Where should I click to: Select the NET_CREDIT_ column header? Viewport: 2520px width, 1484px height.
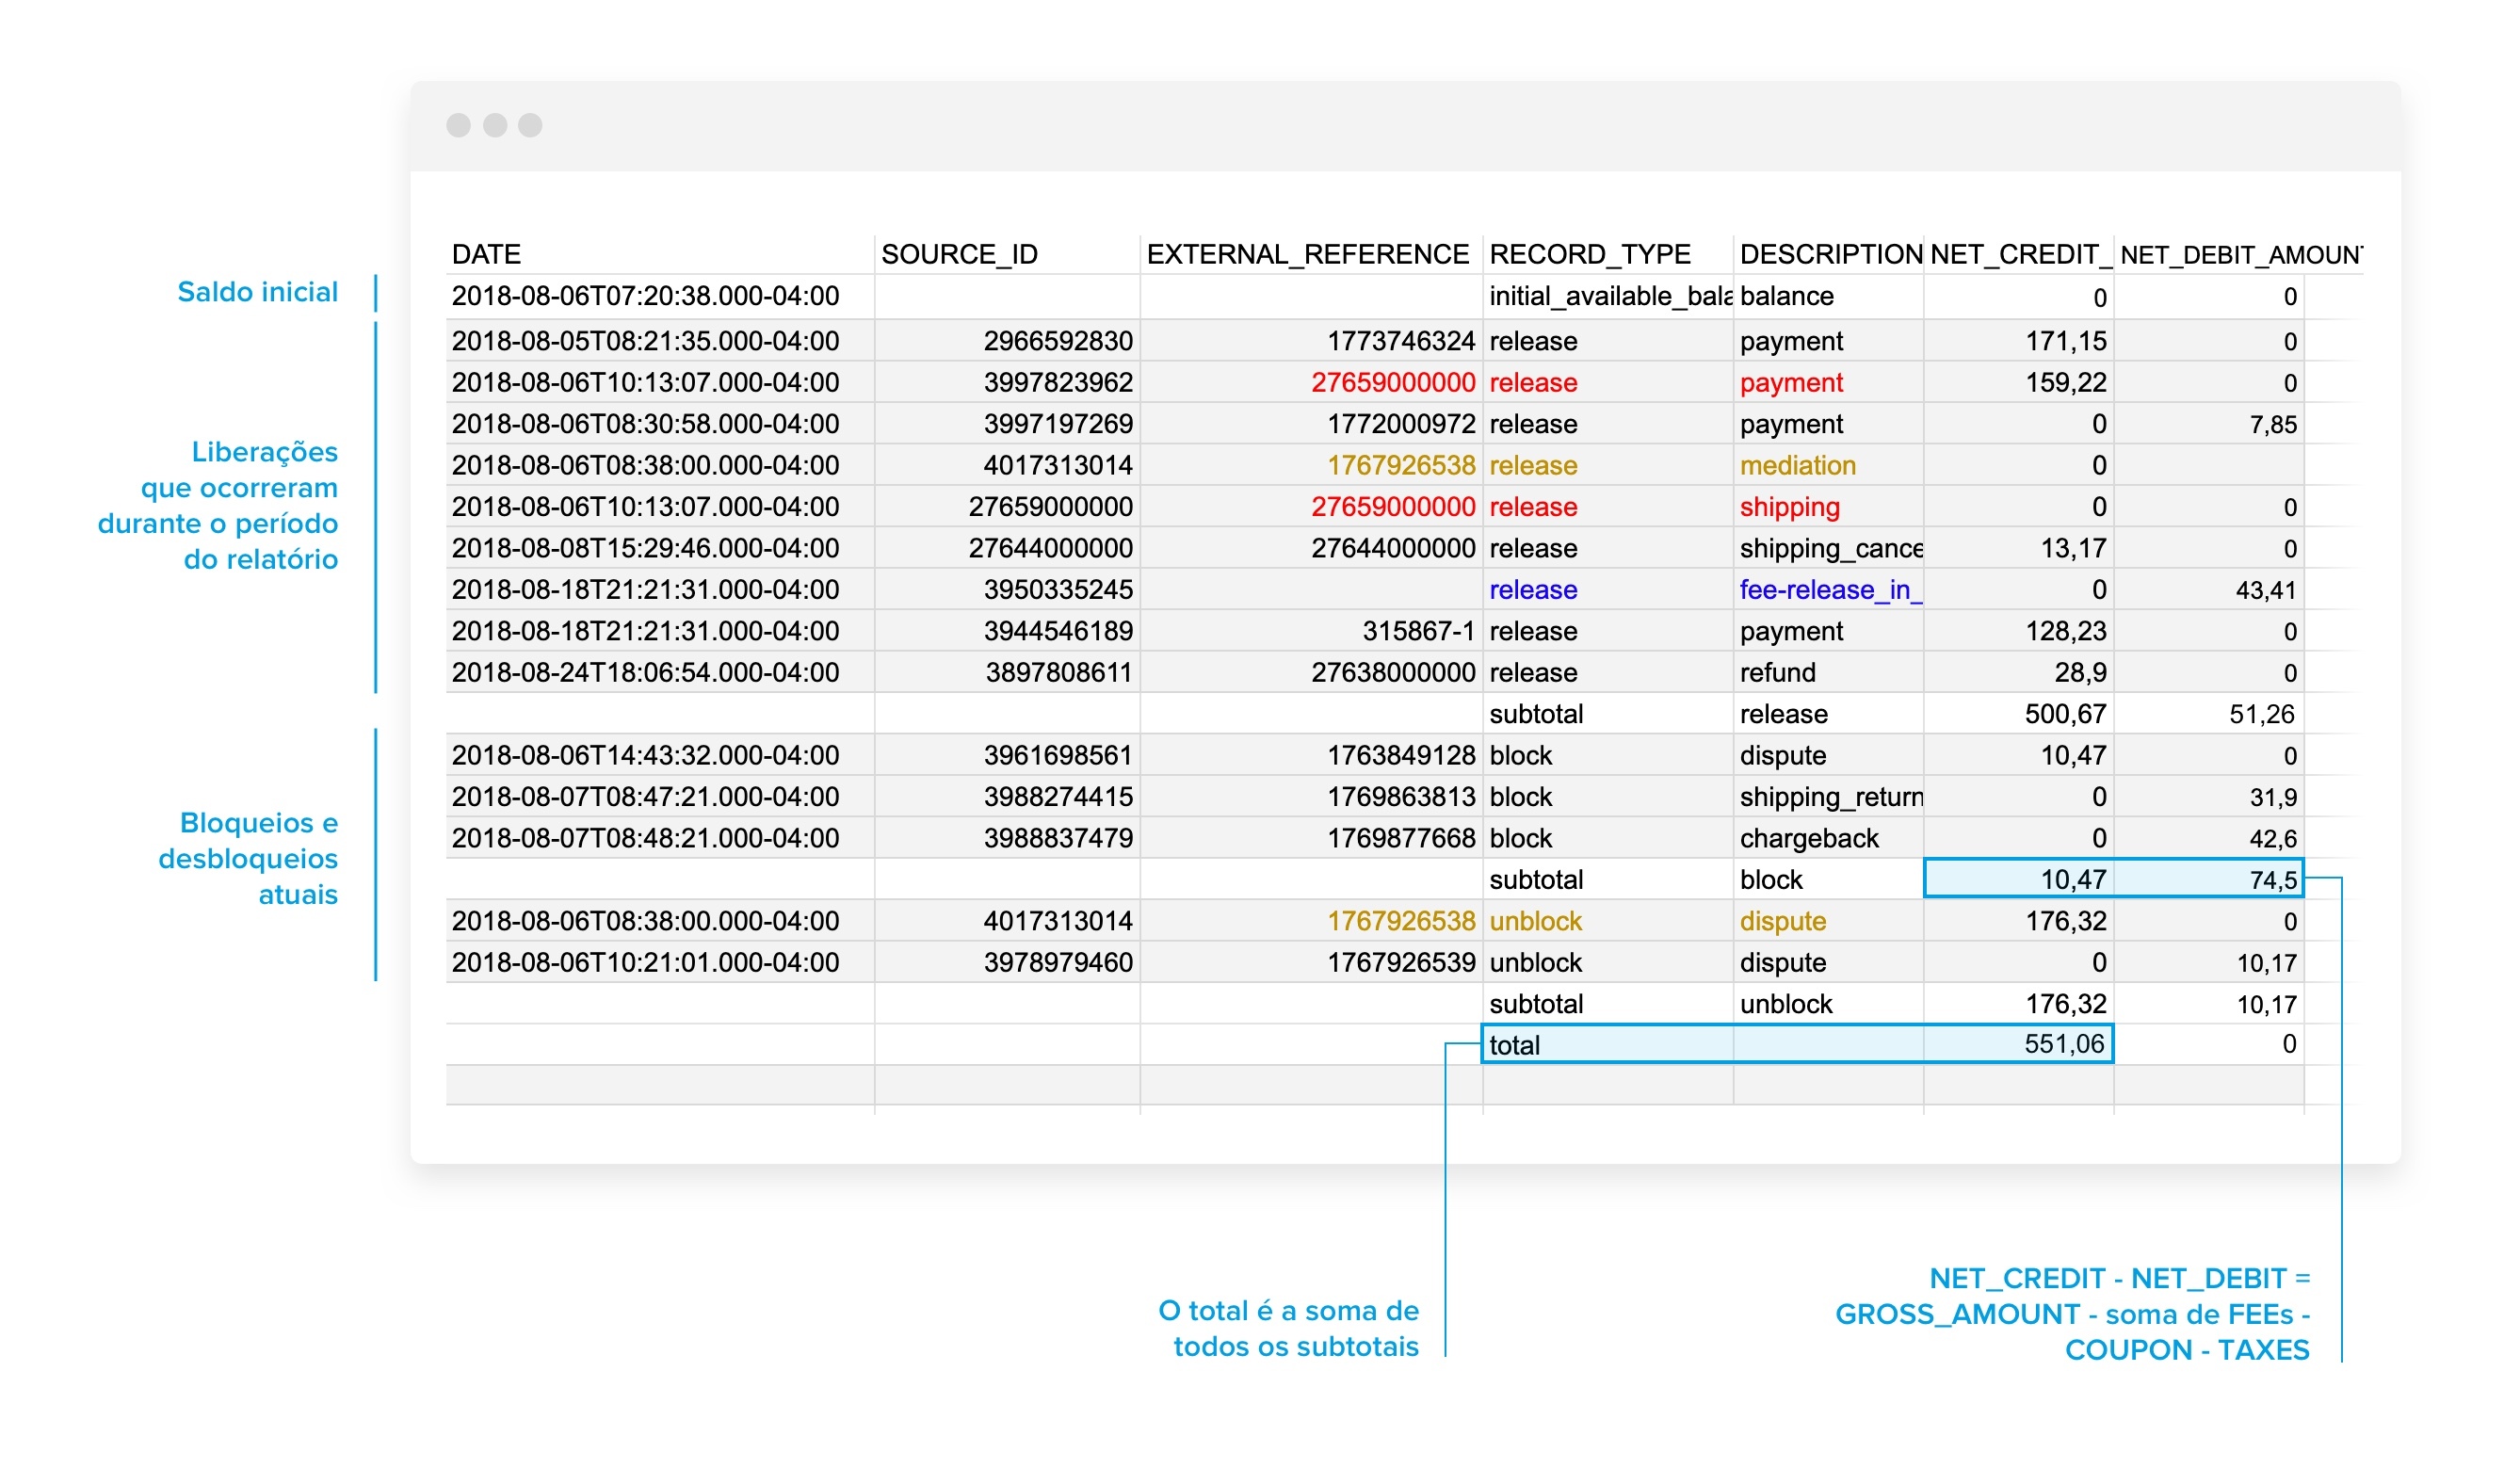click(x=2020, y=255)
